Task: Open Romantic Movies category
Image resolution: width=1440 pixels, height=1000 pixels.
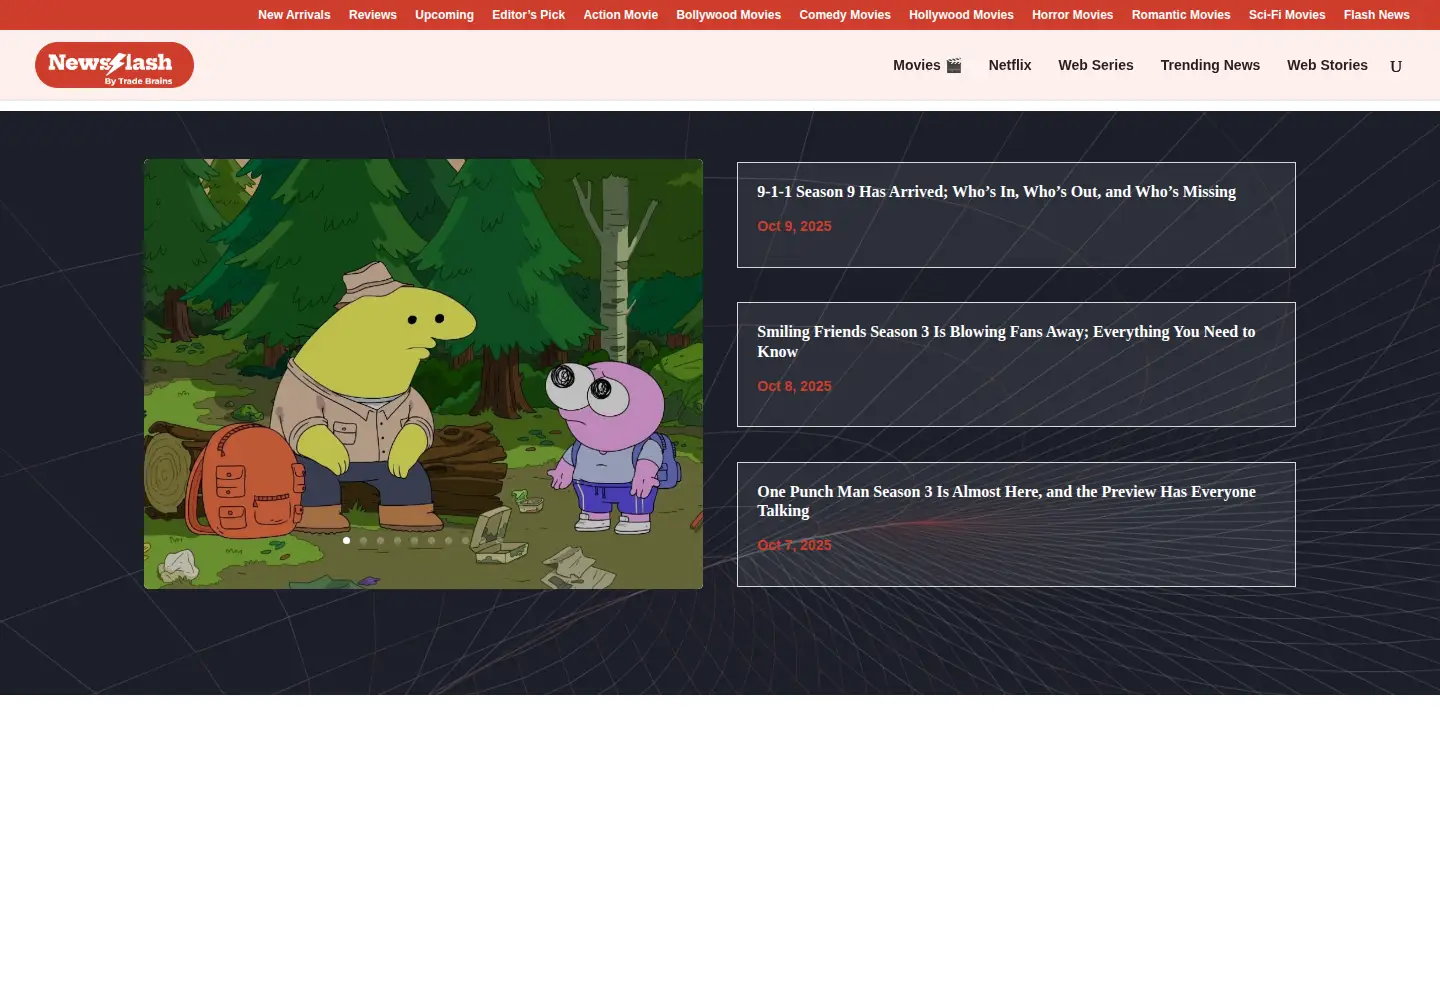Action: (1181, 15)
